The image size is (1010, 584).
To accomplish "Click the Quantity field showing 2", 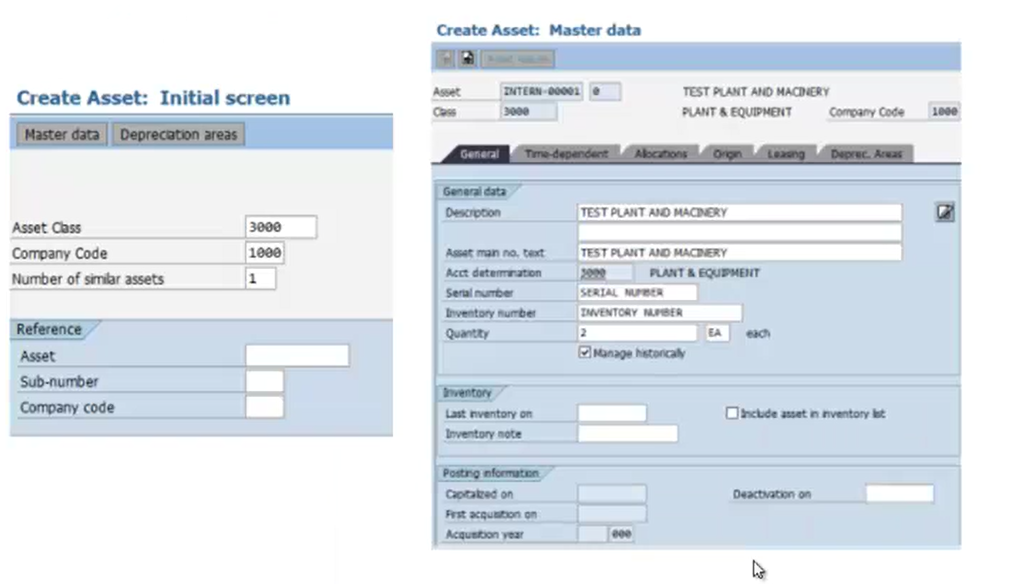I will (x=637, y=332).
